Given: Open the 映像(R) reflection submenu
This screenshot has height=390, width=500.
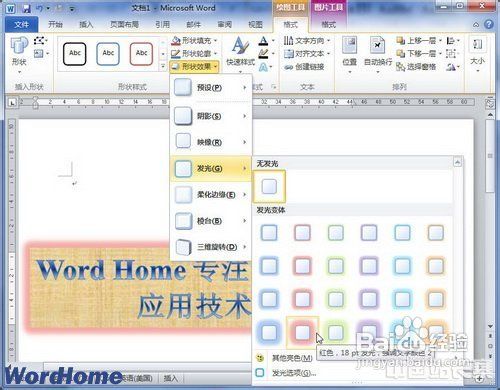Looking at the screenshot, I should [x=211, y=142].
